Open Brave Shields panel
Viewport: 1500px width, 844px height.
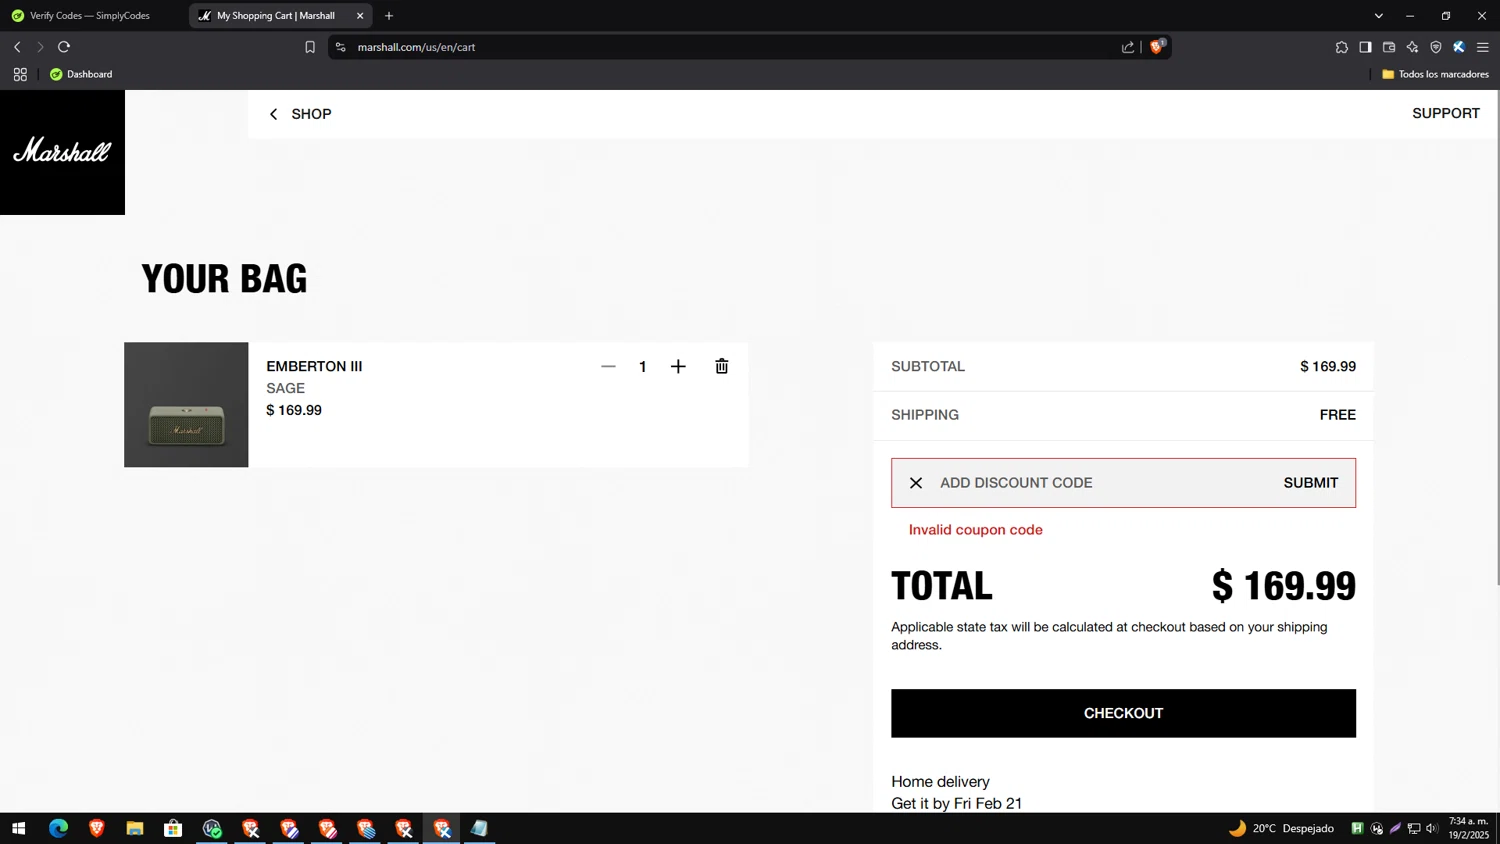point(1157,47)
